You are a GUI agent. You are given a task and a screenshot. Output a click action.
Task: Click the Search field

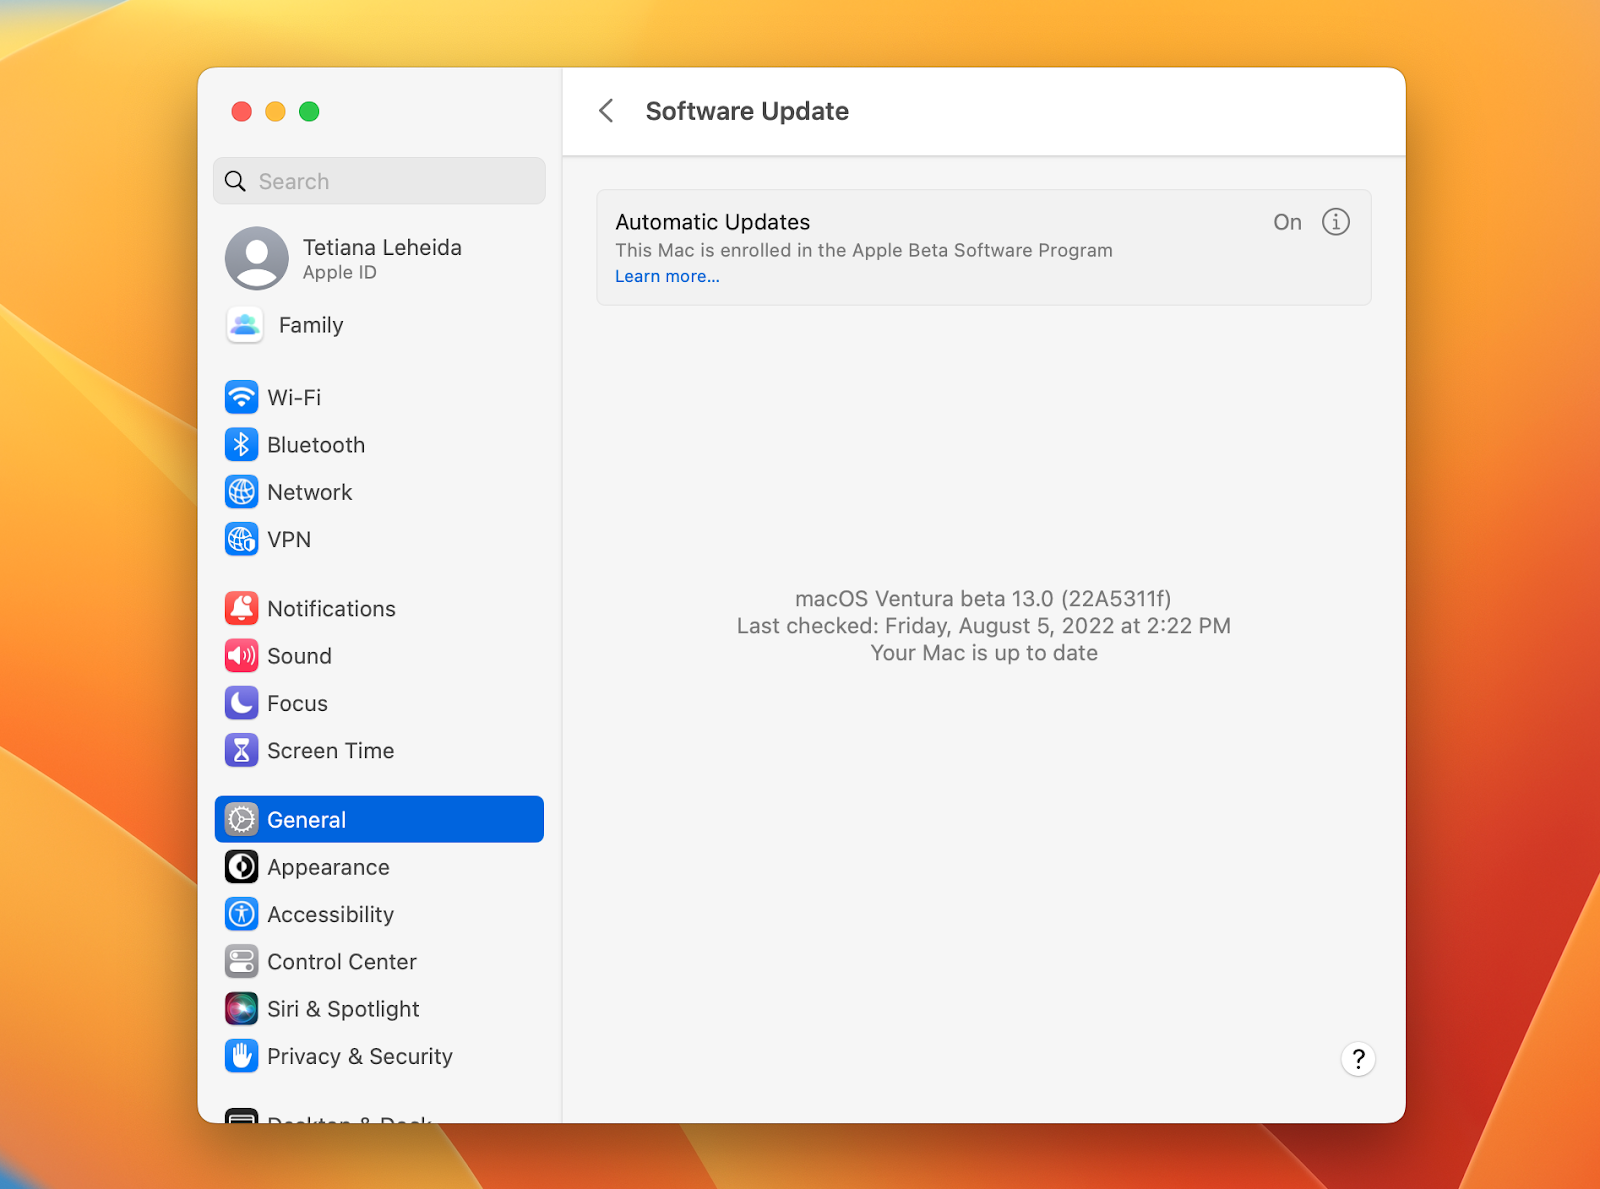coord(379,181)
